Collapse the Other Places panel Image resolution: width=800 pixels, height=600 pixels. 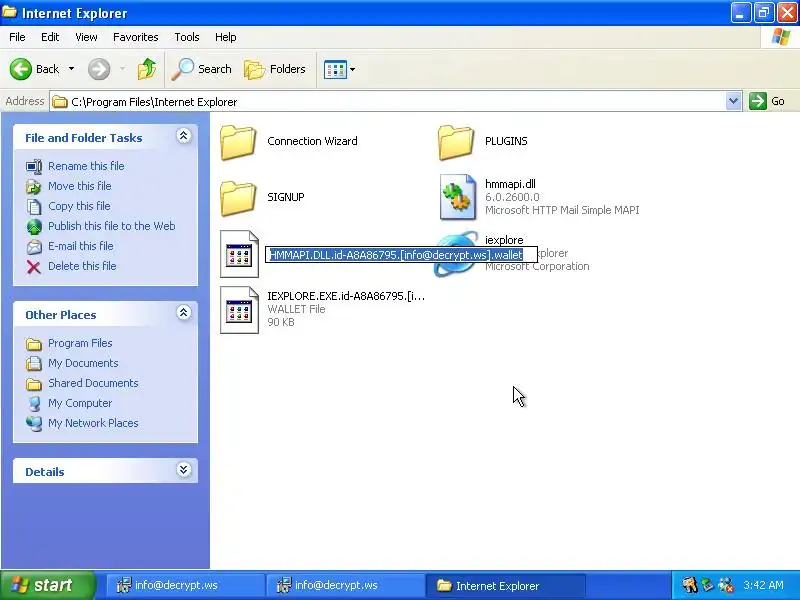pyautogui.click(x=184, y=312)
